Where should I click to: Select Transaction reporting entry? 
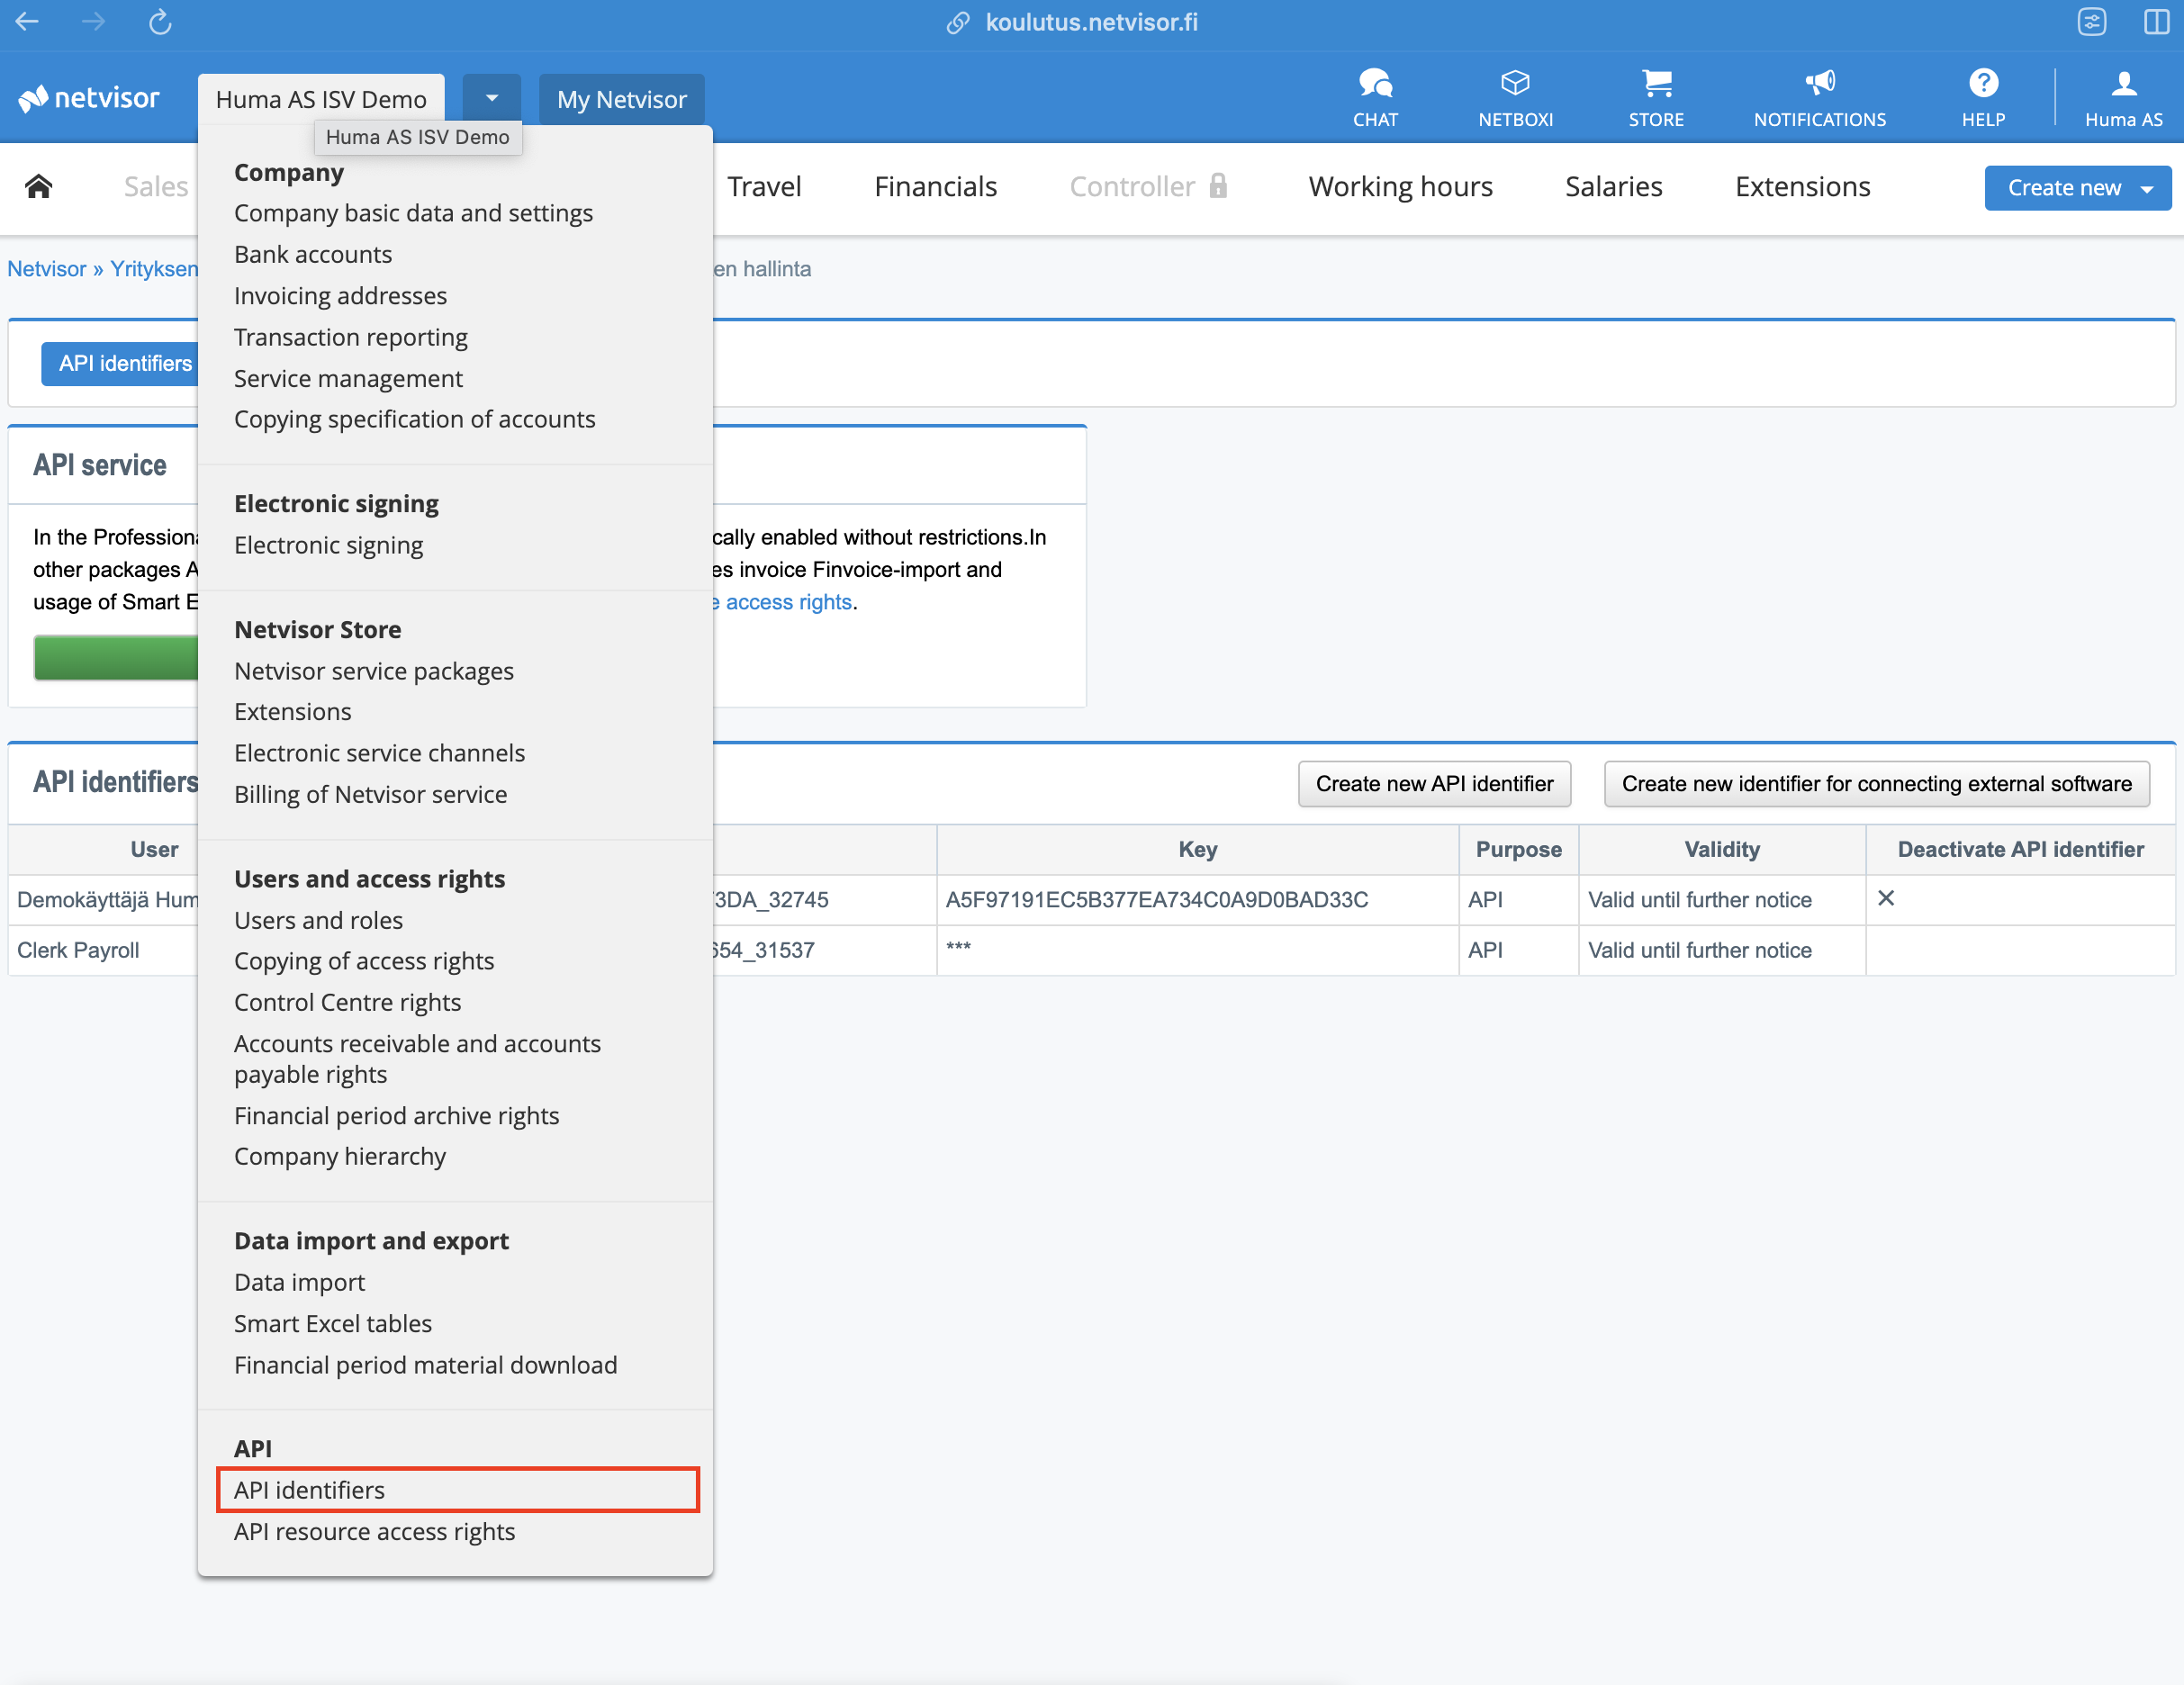[x=350, y=337]
